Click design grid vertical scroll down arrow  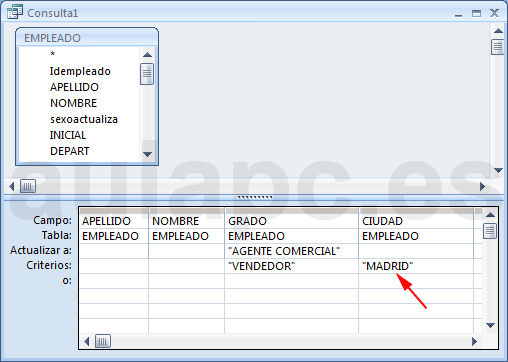pyautogui.click(x=490, y=325)
